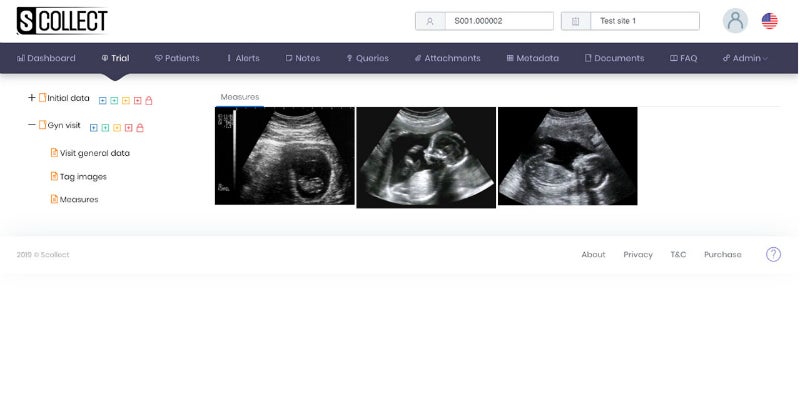Image resolution: width=800 pixels, height=418 pixels.
Task: Click the blue plus icon beside Initial data
Action: point(102,101)
